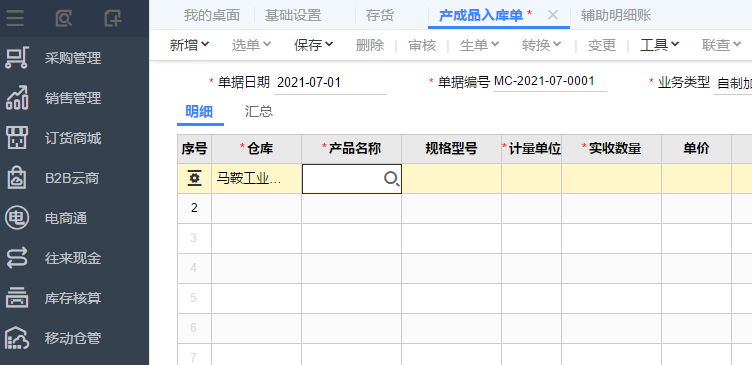
Task: Select row number 6
Action: click(194, 328)
